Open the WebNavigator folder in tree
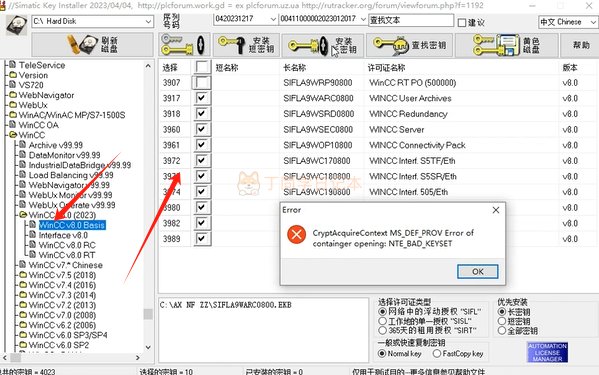599x375 pixels. pos(46,95)
